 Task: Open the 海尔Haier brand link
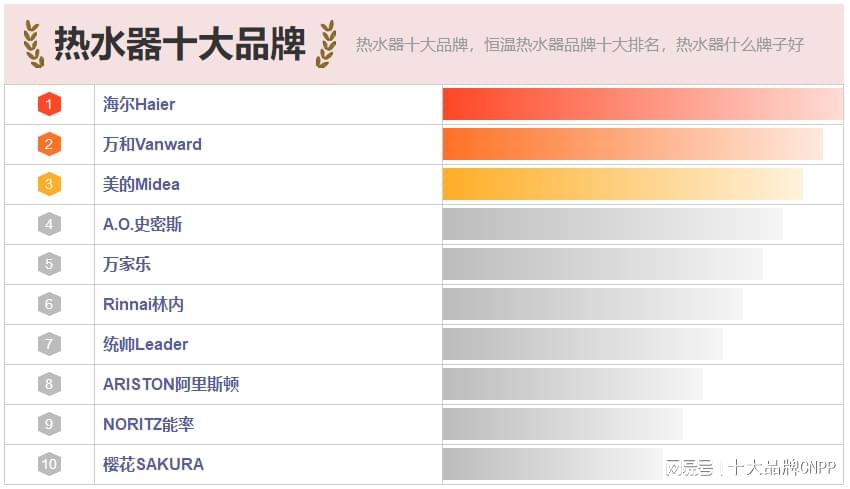pos(139,104)
